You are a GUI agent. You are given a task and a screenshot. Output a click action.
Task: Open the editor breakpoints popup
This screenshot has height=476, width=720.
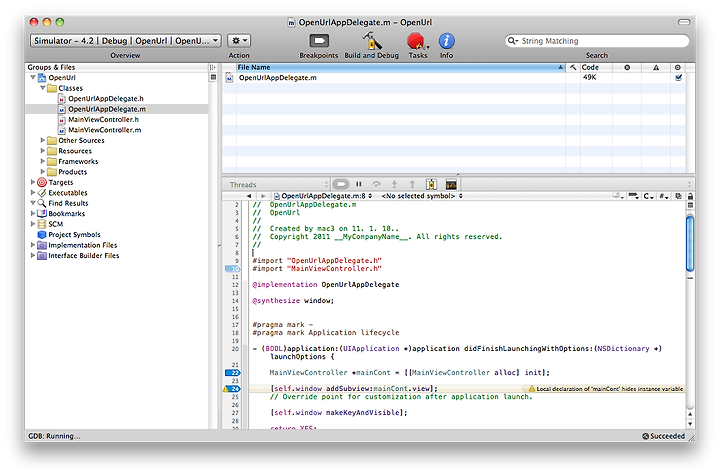coord(633,196)
